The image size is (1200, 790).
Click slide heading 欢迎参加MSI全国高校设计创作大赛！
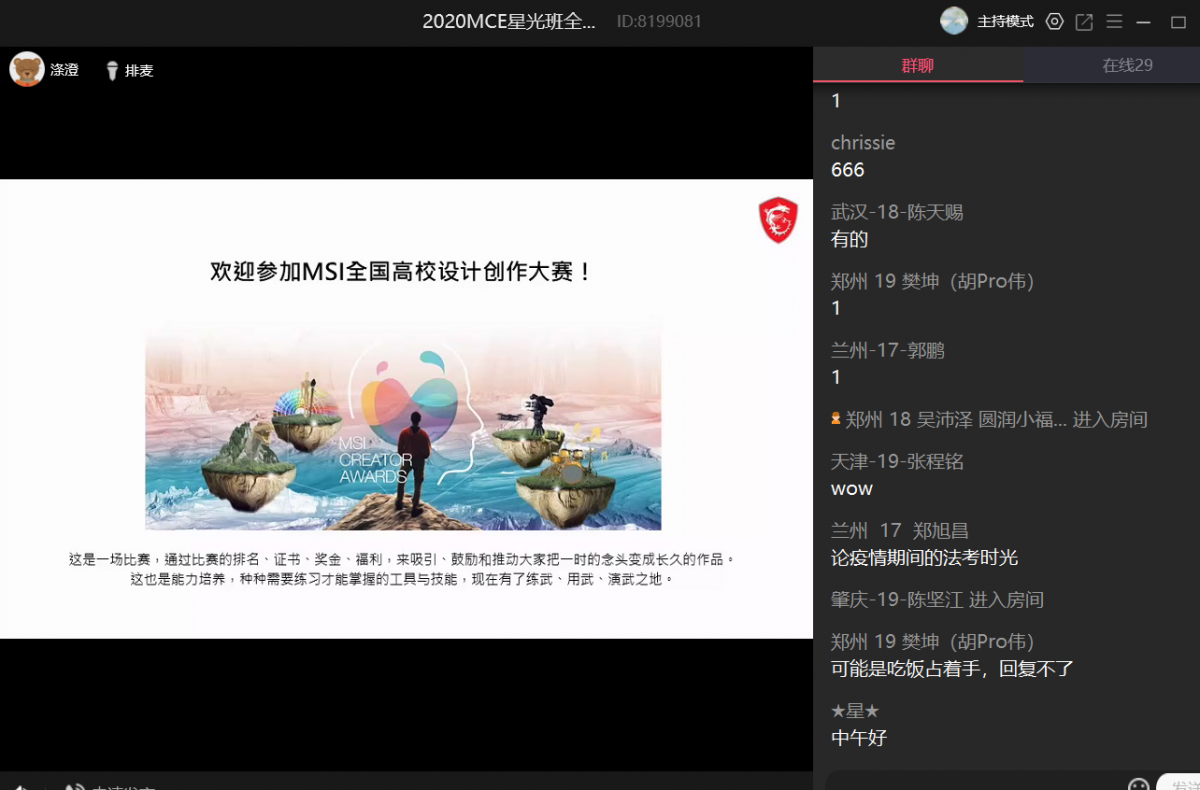pos(402,271)
